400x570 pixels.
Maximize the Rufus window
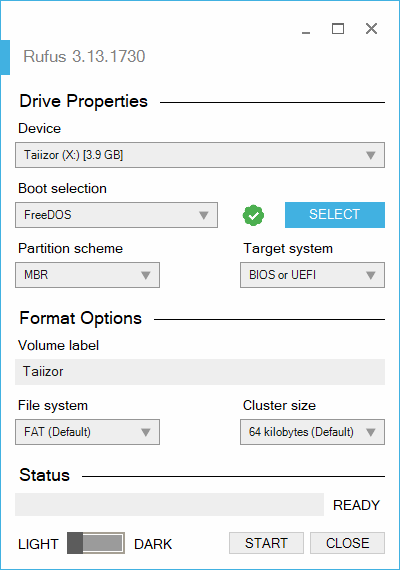pos(338,28)
